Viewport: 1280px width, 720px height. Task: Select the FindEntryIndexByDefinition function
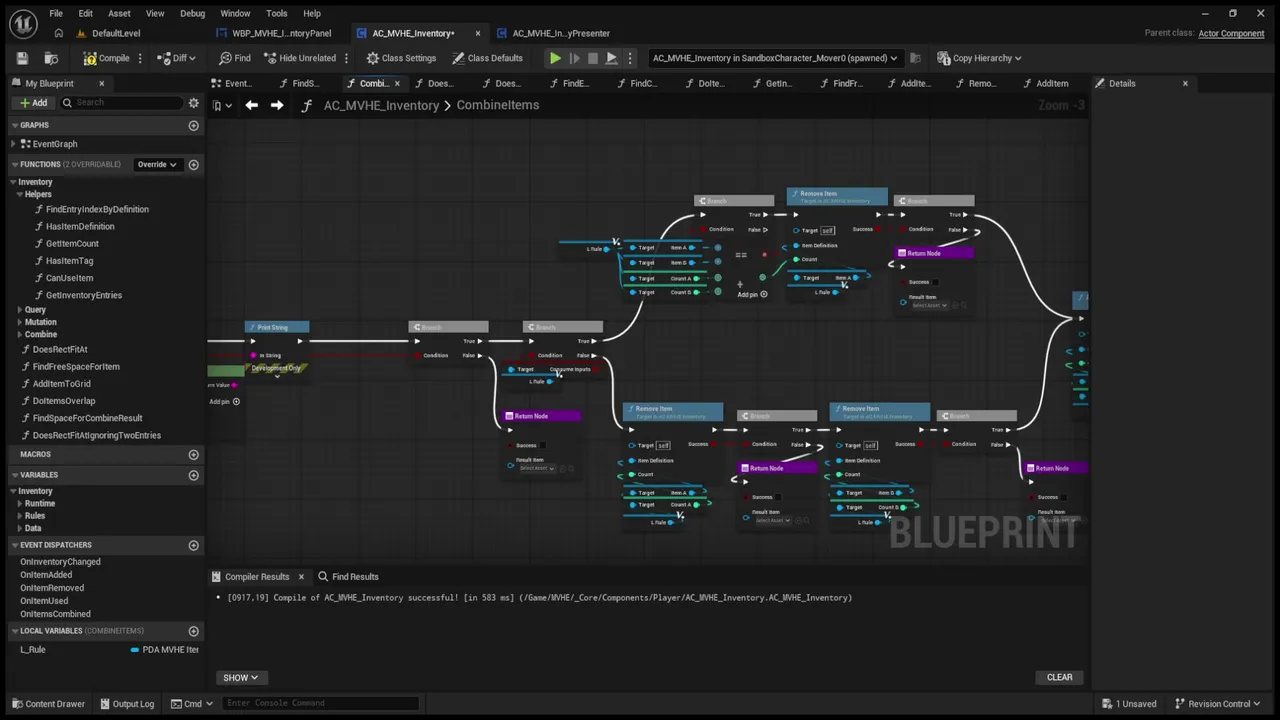click(97, 209)
